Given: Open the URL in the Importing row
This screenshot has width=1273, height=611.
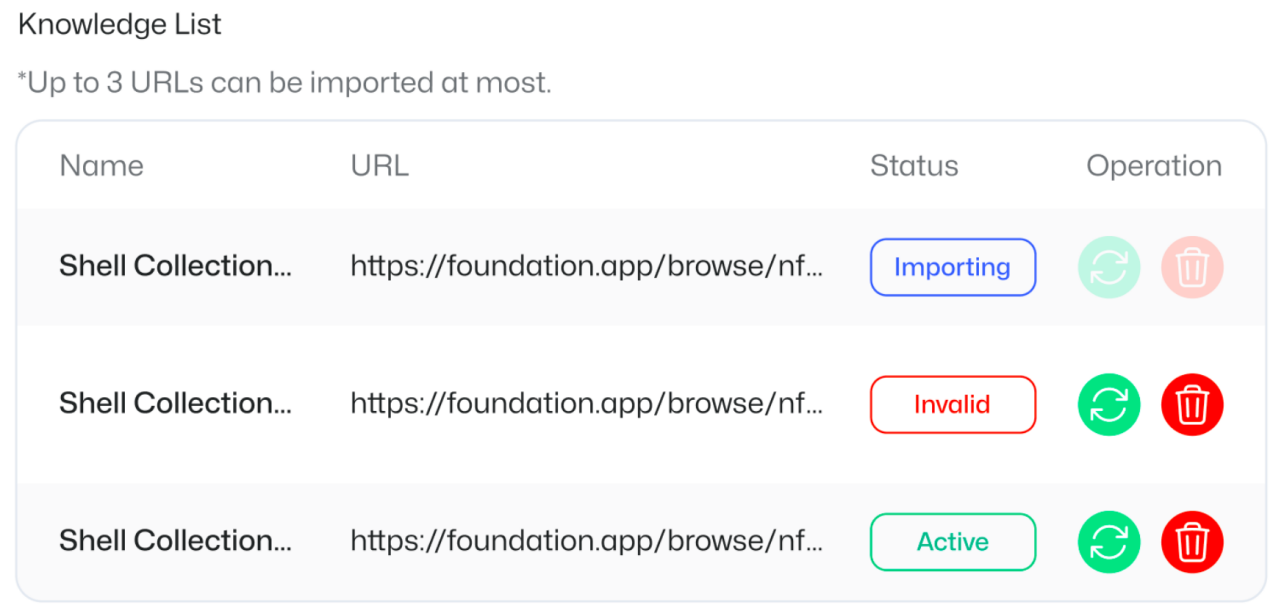Looking at the screenshot, I should [x=586, y=267].
